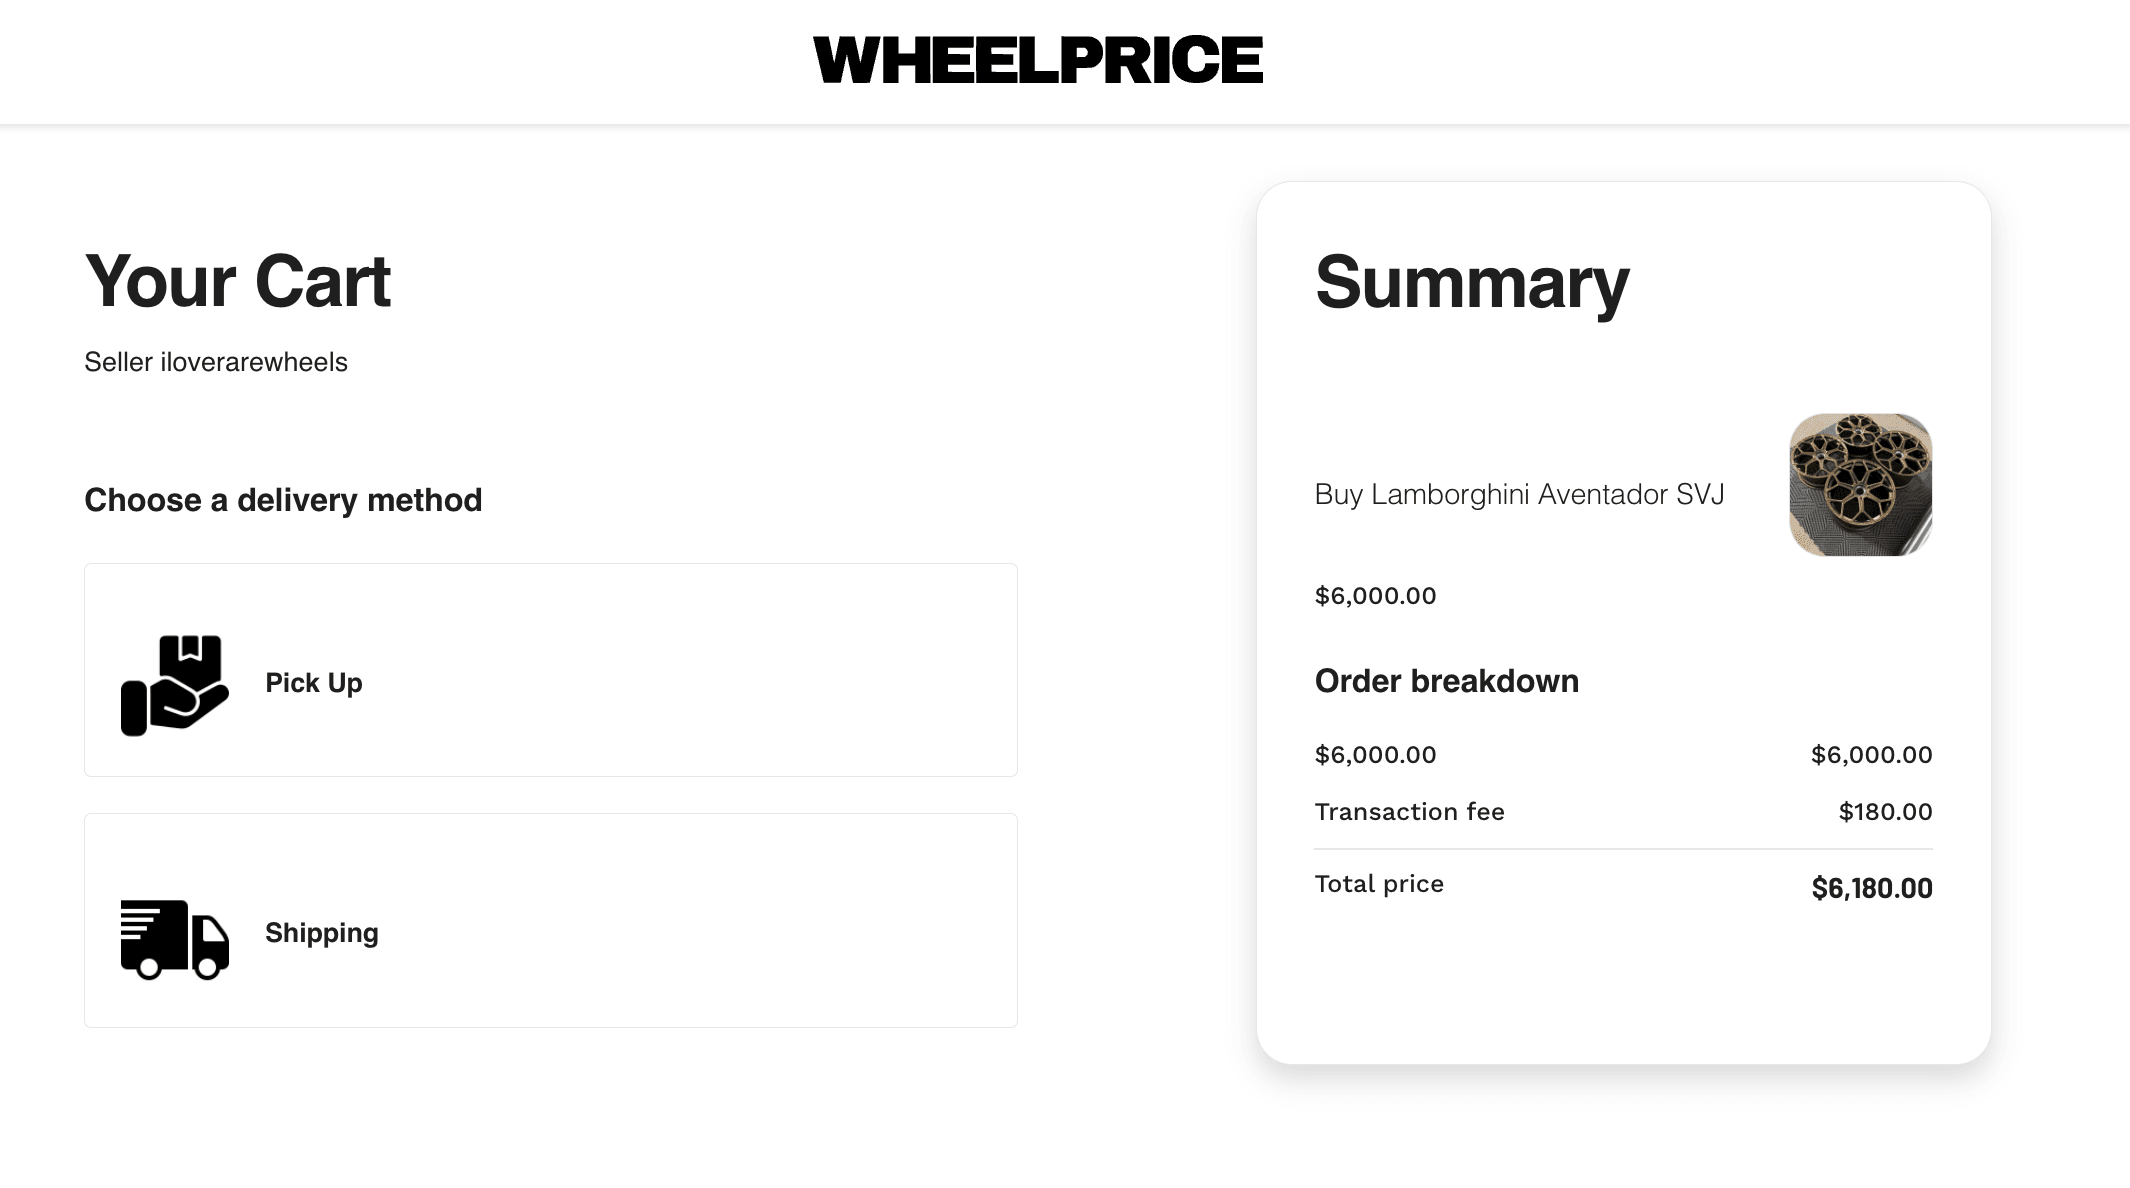Click the Pick Up option label text
Image resolution: width=2130 pixels, height=1188 pixels.
[313, 683]
